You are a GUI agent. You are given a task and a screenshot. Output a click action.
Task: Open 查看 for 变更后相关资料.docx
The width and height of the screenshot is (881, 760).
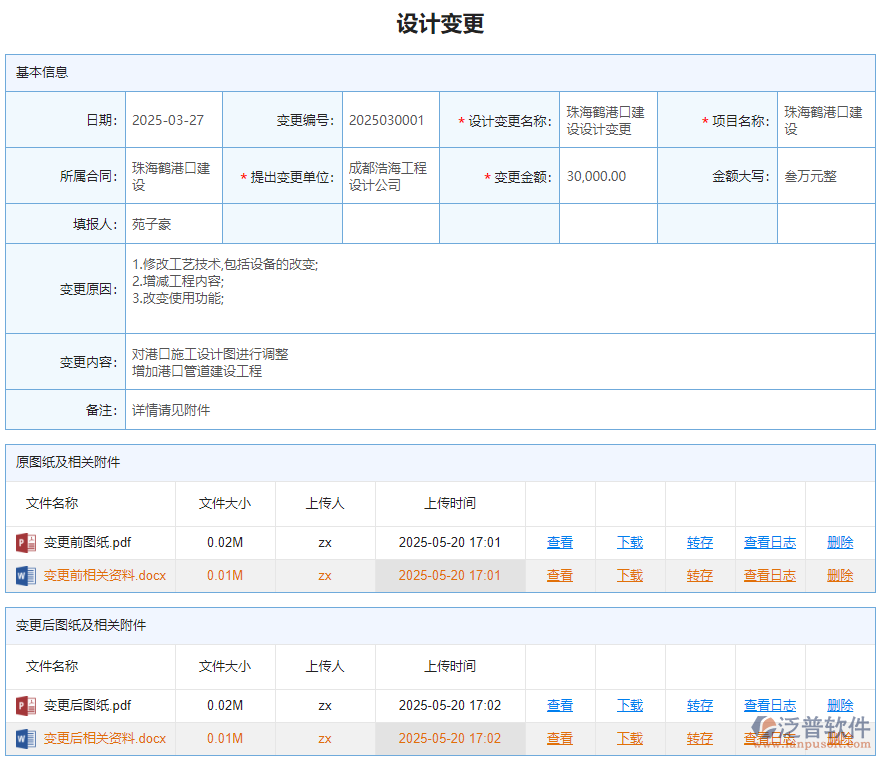tap(560, 738)
